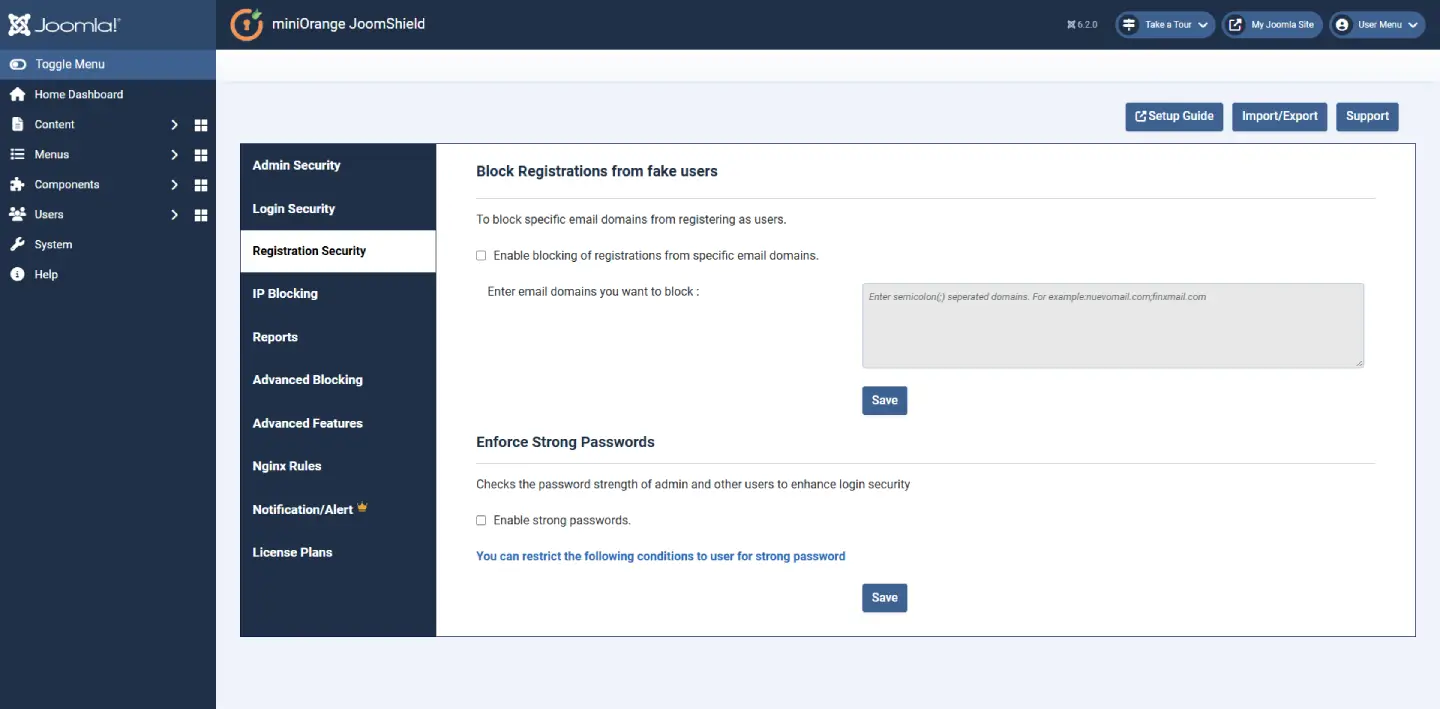Switch to the Login Security tab
Image resolution: width=1440 pixels, height=709 pixels.
tap(338, 209)
